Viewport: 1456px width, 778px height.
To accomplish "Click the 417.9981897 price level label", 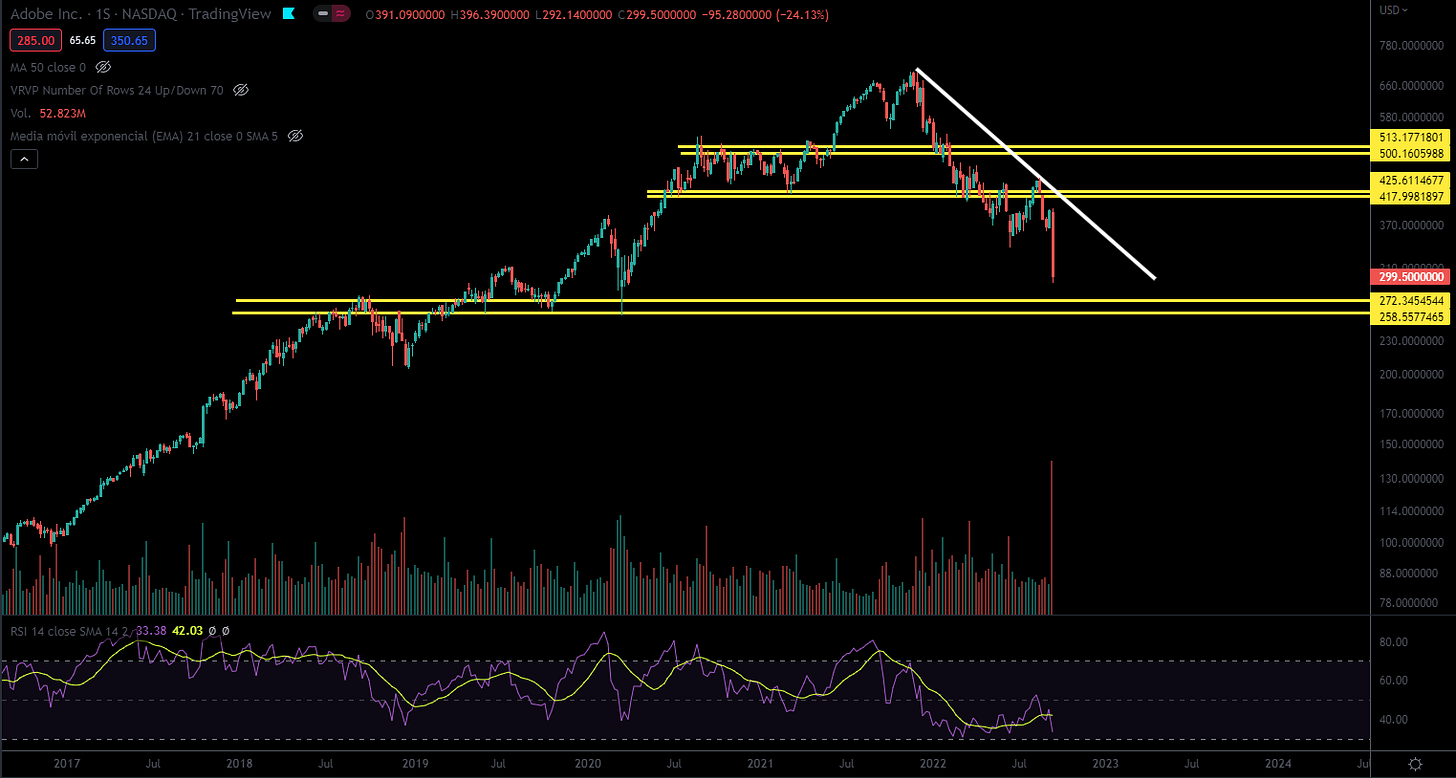I will click(x=1411, y=197).
